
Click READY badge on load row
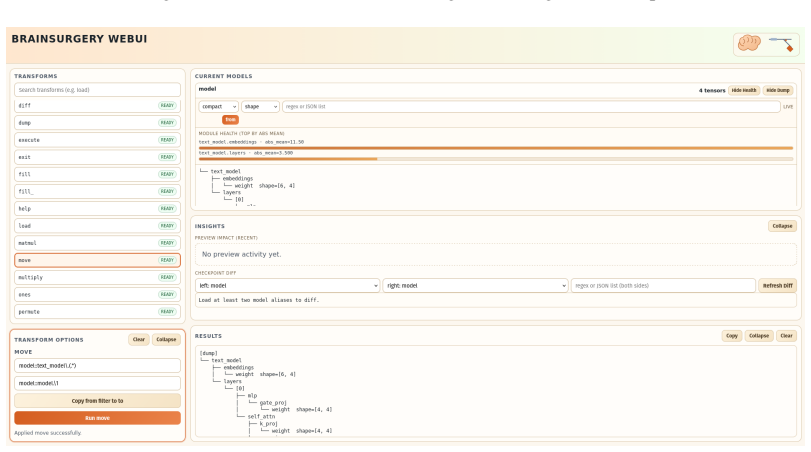pos(167,225)
